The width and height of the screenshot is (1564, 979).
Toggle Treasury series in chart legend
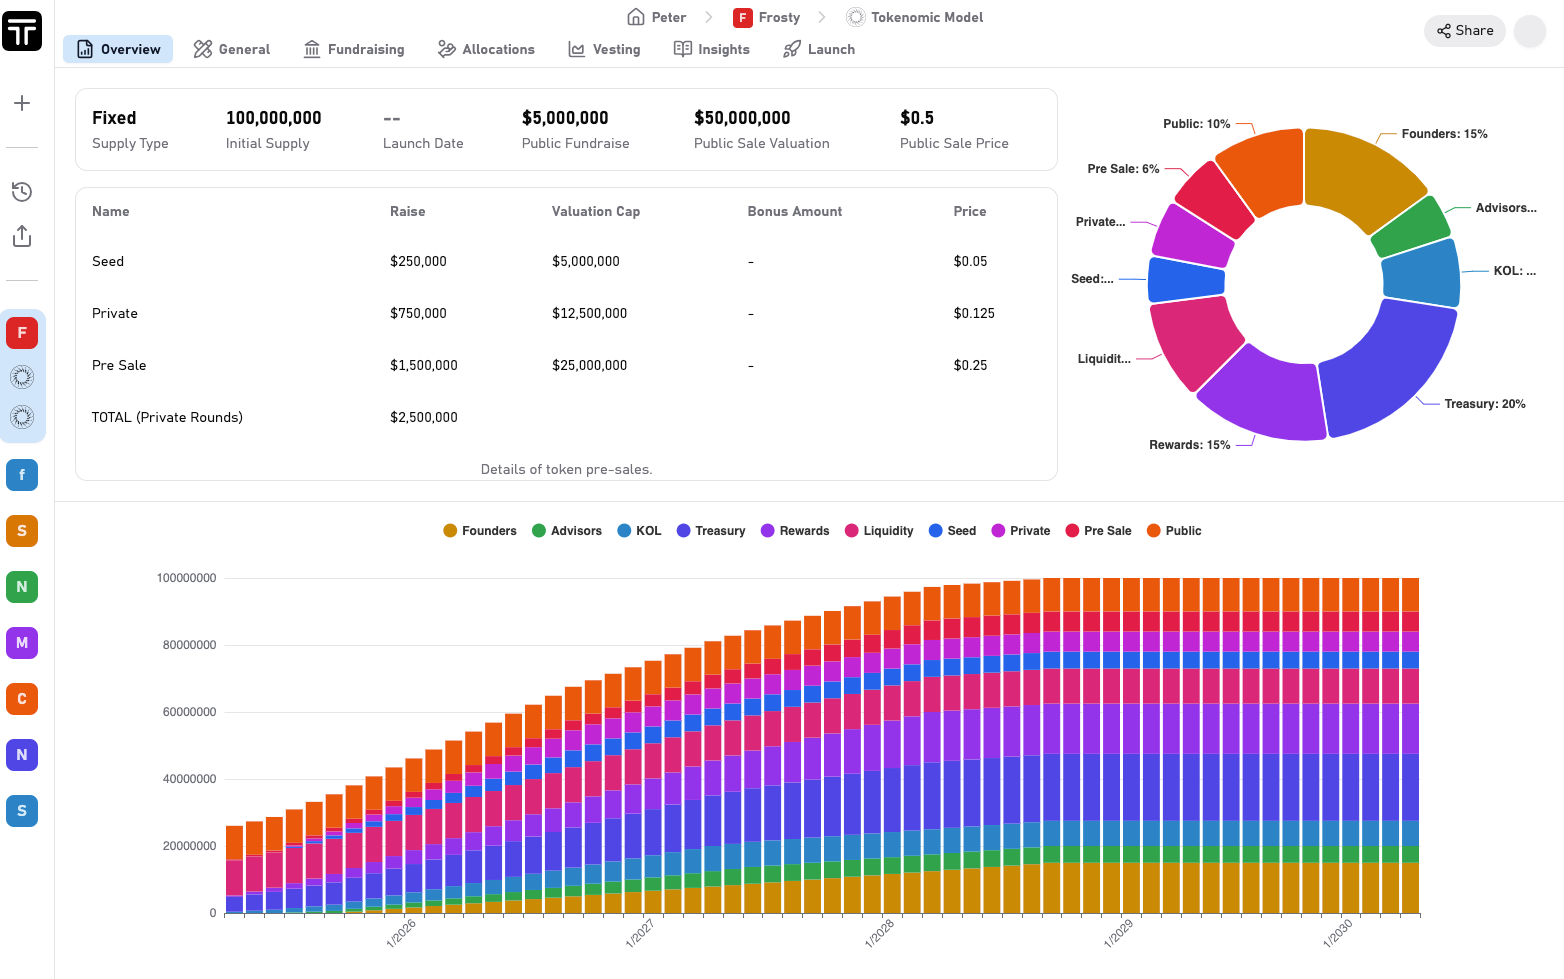coord(711,531)
